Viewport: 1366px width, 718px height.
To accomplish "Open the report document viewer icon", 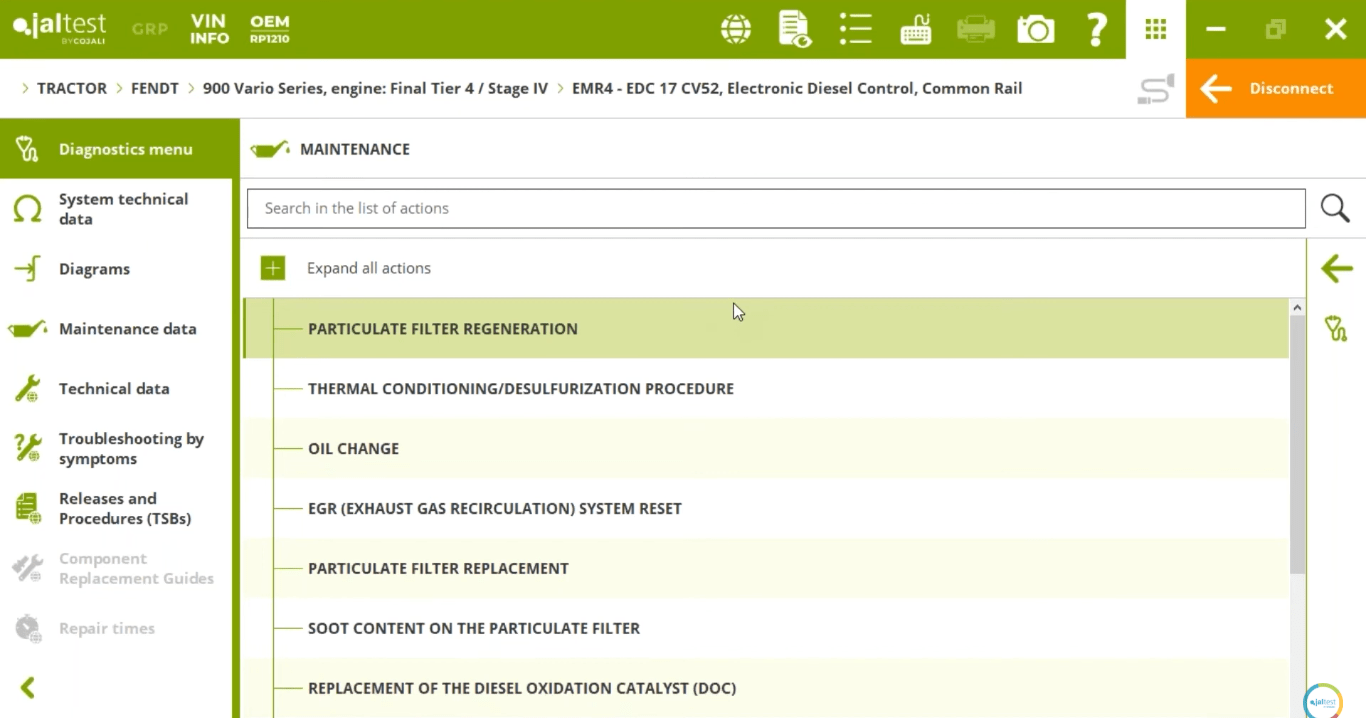I will [x=795, y=29].
